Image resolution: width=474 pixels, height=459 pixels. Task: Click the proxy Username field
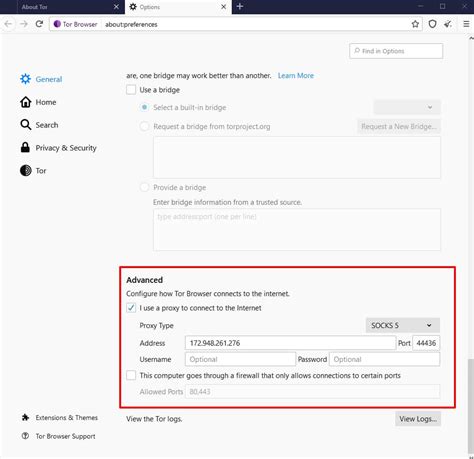240,359
